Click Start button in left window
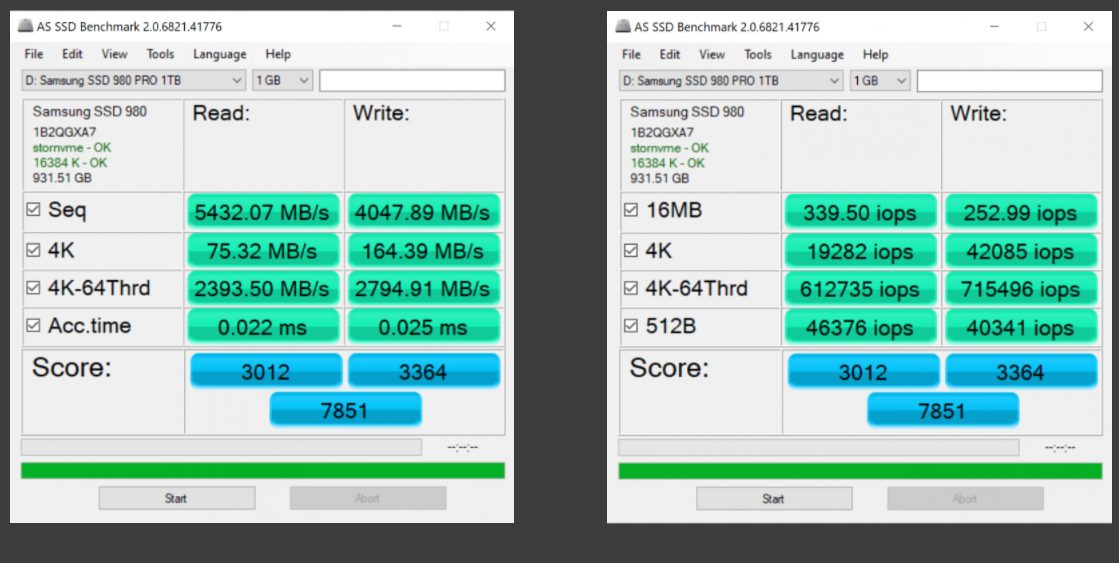The width and height of the screenshot is (1119, 563). [x=176, y=498]
